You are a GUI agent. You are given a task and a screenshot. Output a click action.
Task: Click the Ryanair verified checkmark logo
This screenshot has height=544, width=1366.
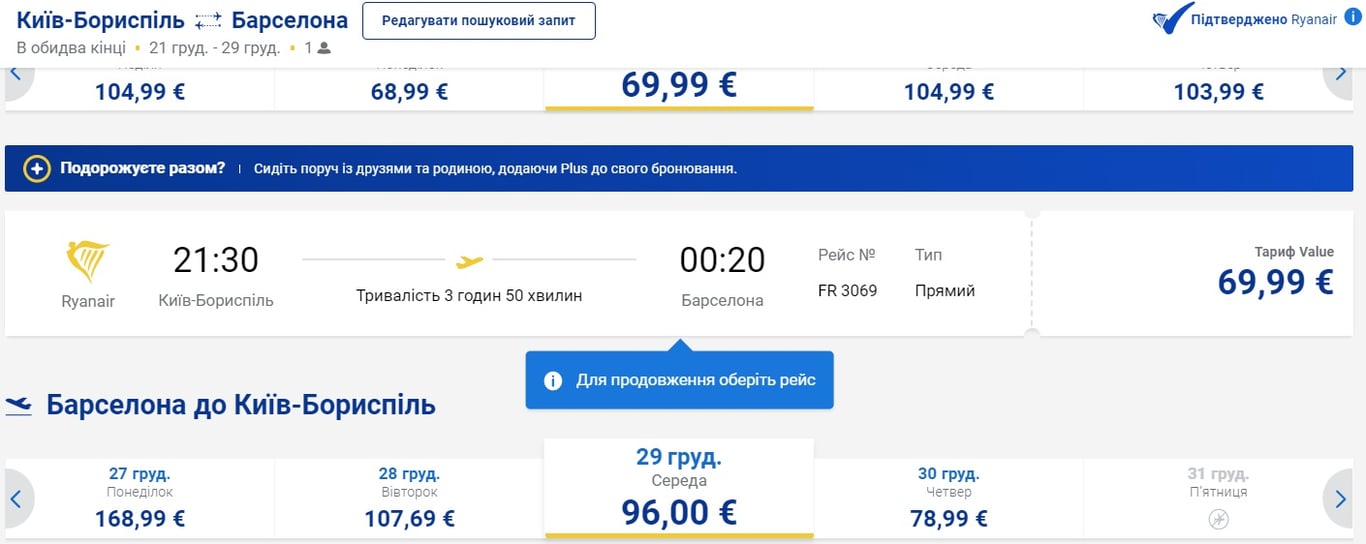[1171, 20]
